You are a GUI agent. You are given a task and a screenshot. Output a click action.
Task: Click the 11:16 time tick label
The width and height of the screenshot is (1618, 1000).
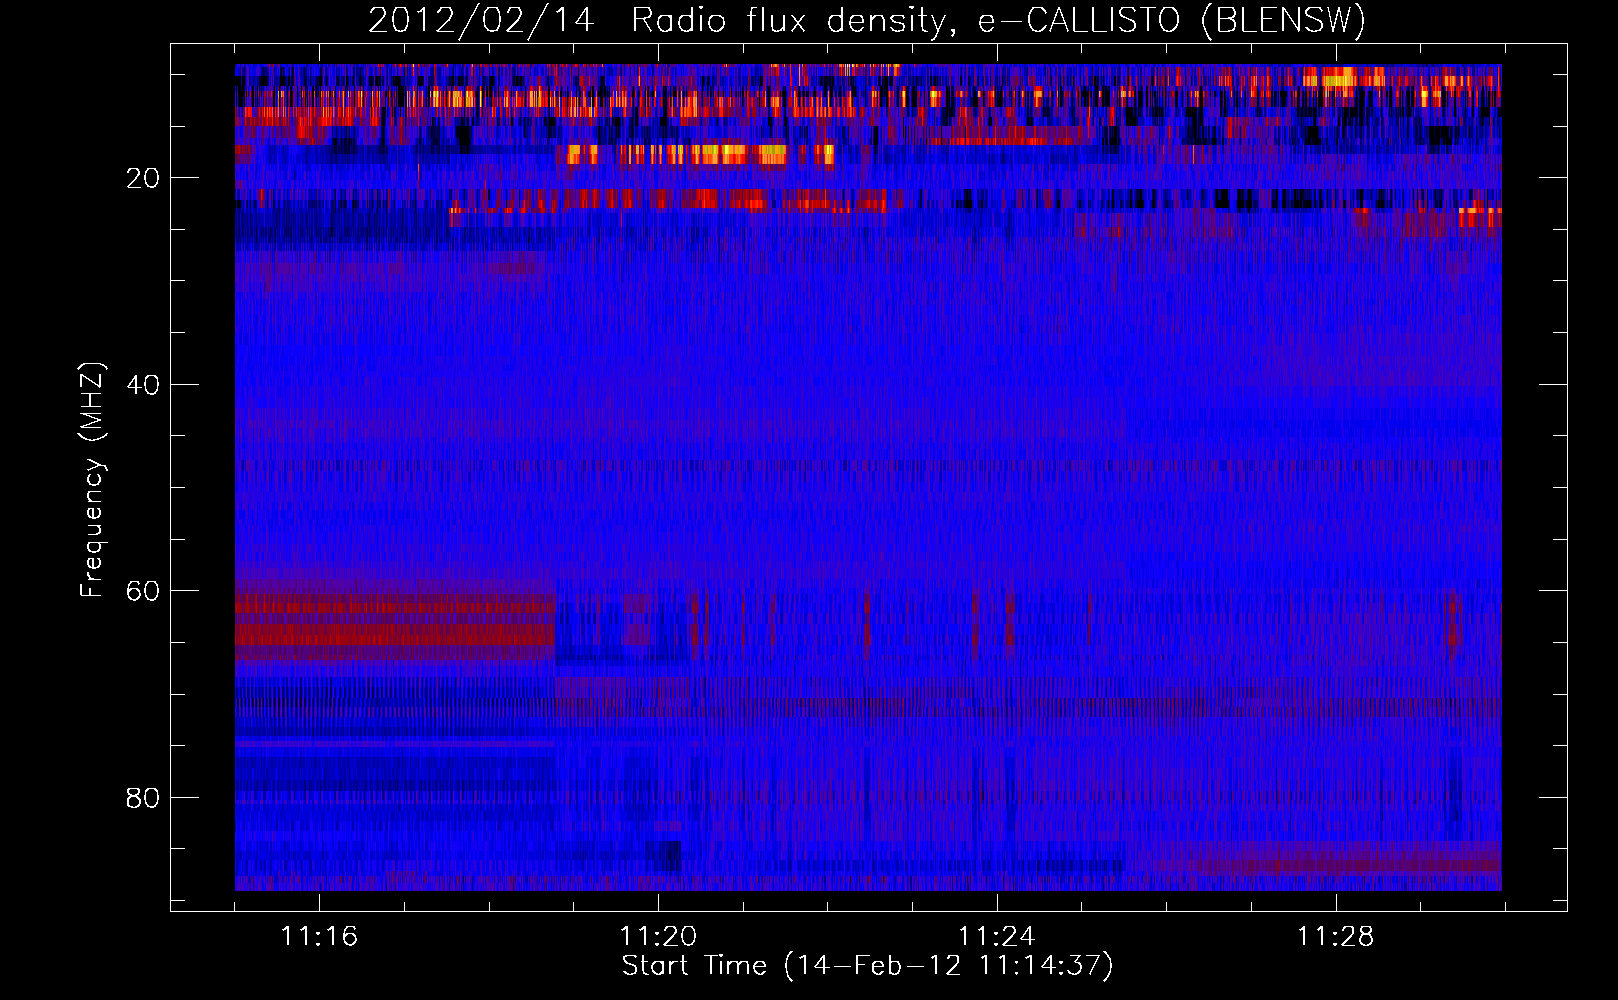point(319,937)
